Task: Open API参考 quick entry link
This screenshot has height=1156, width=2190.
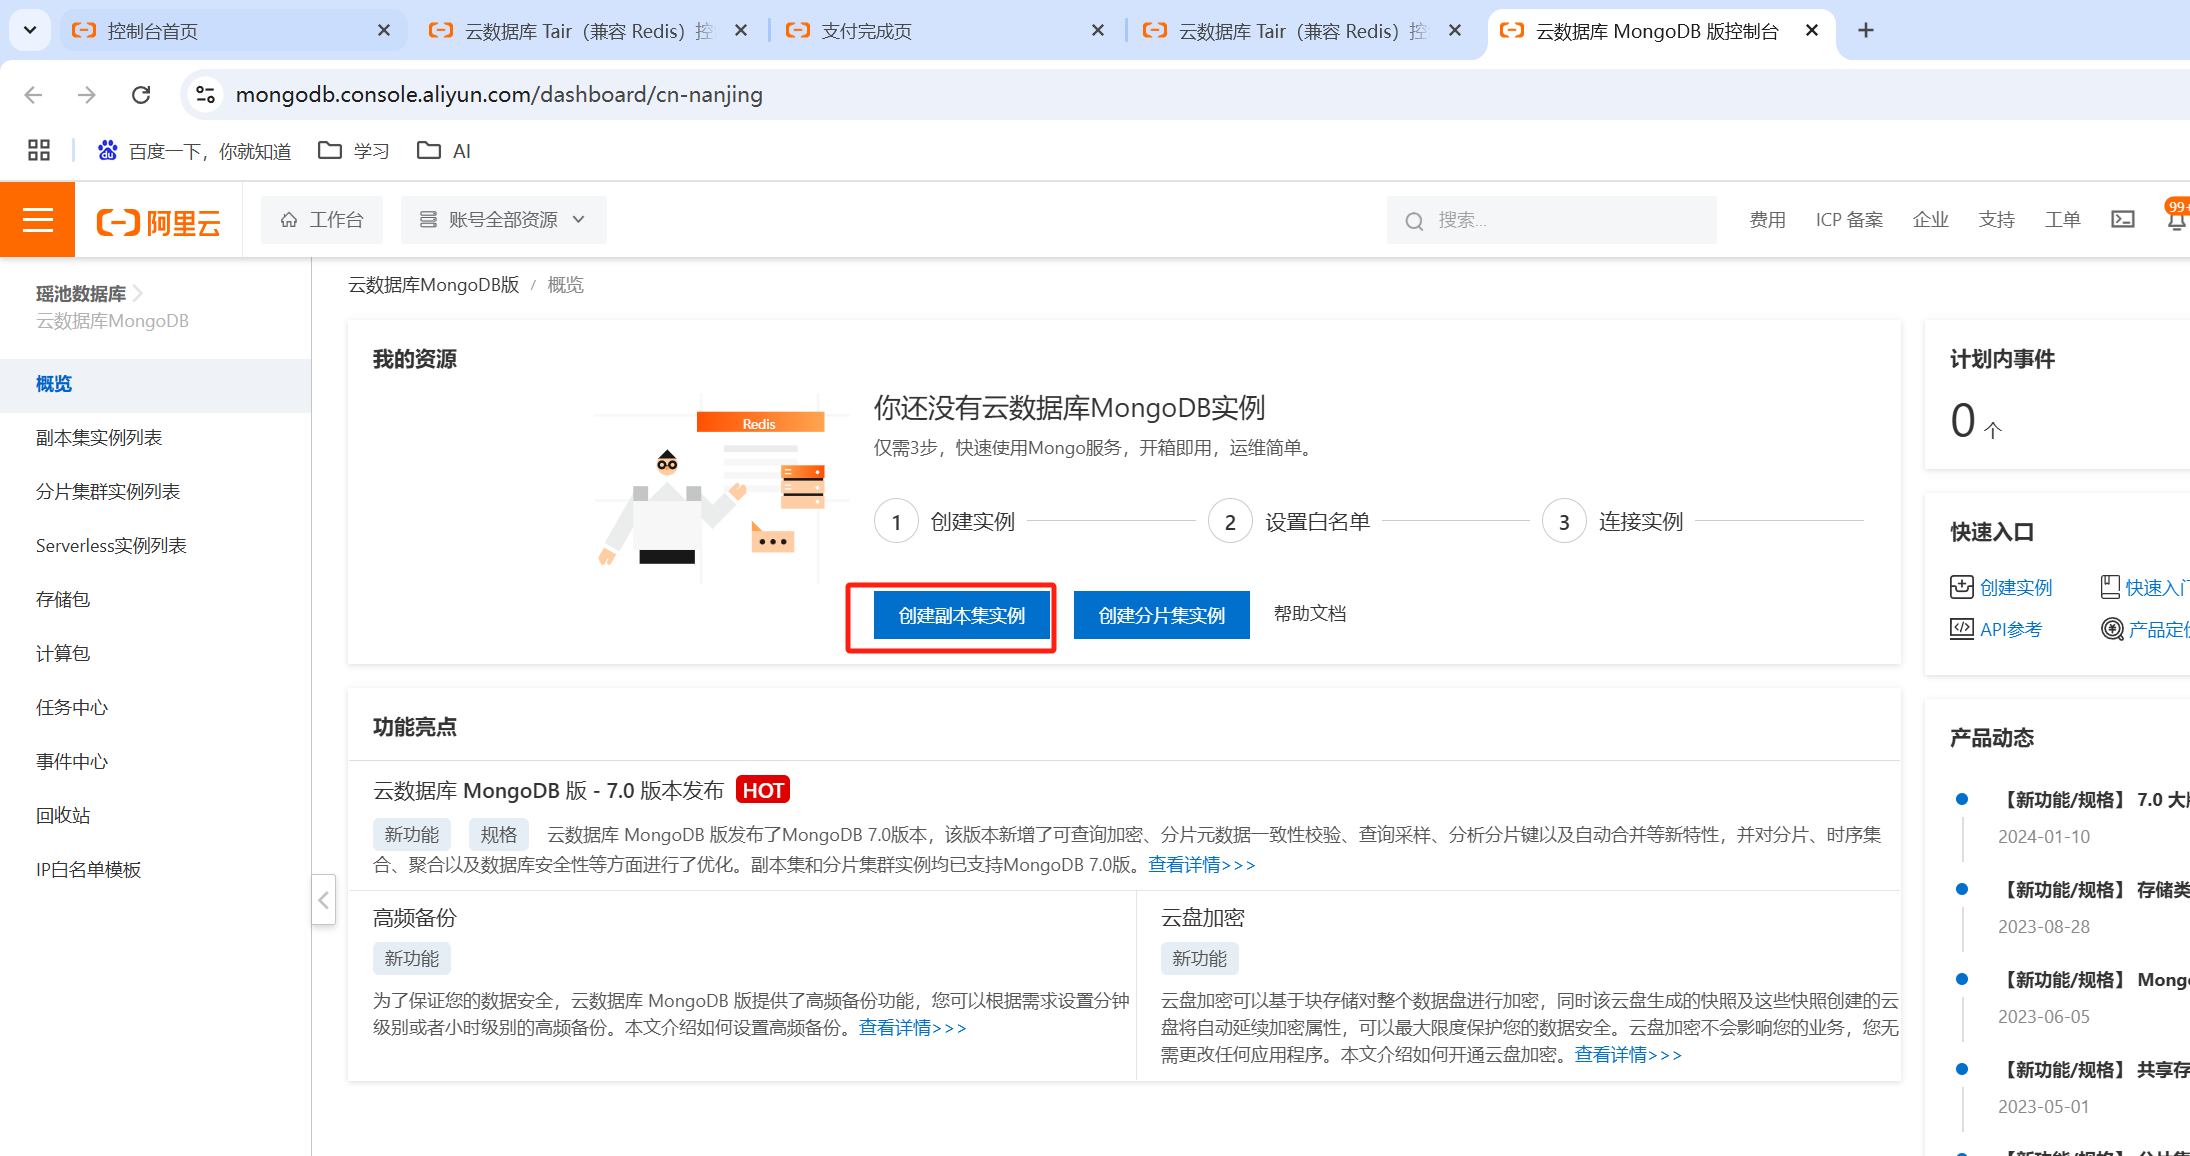Action: coord(1996,629)
